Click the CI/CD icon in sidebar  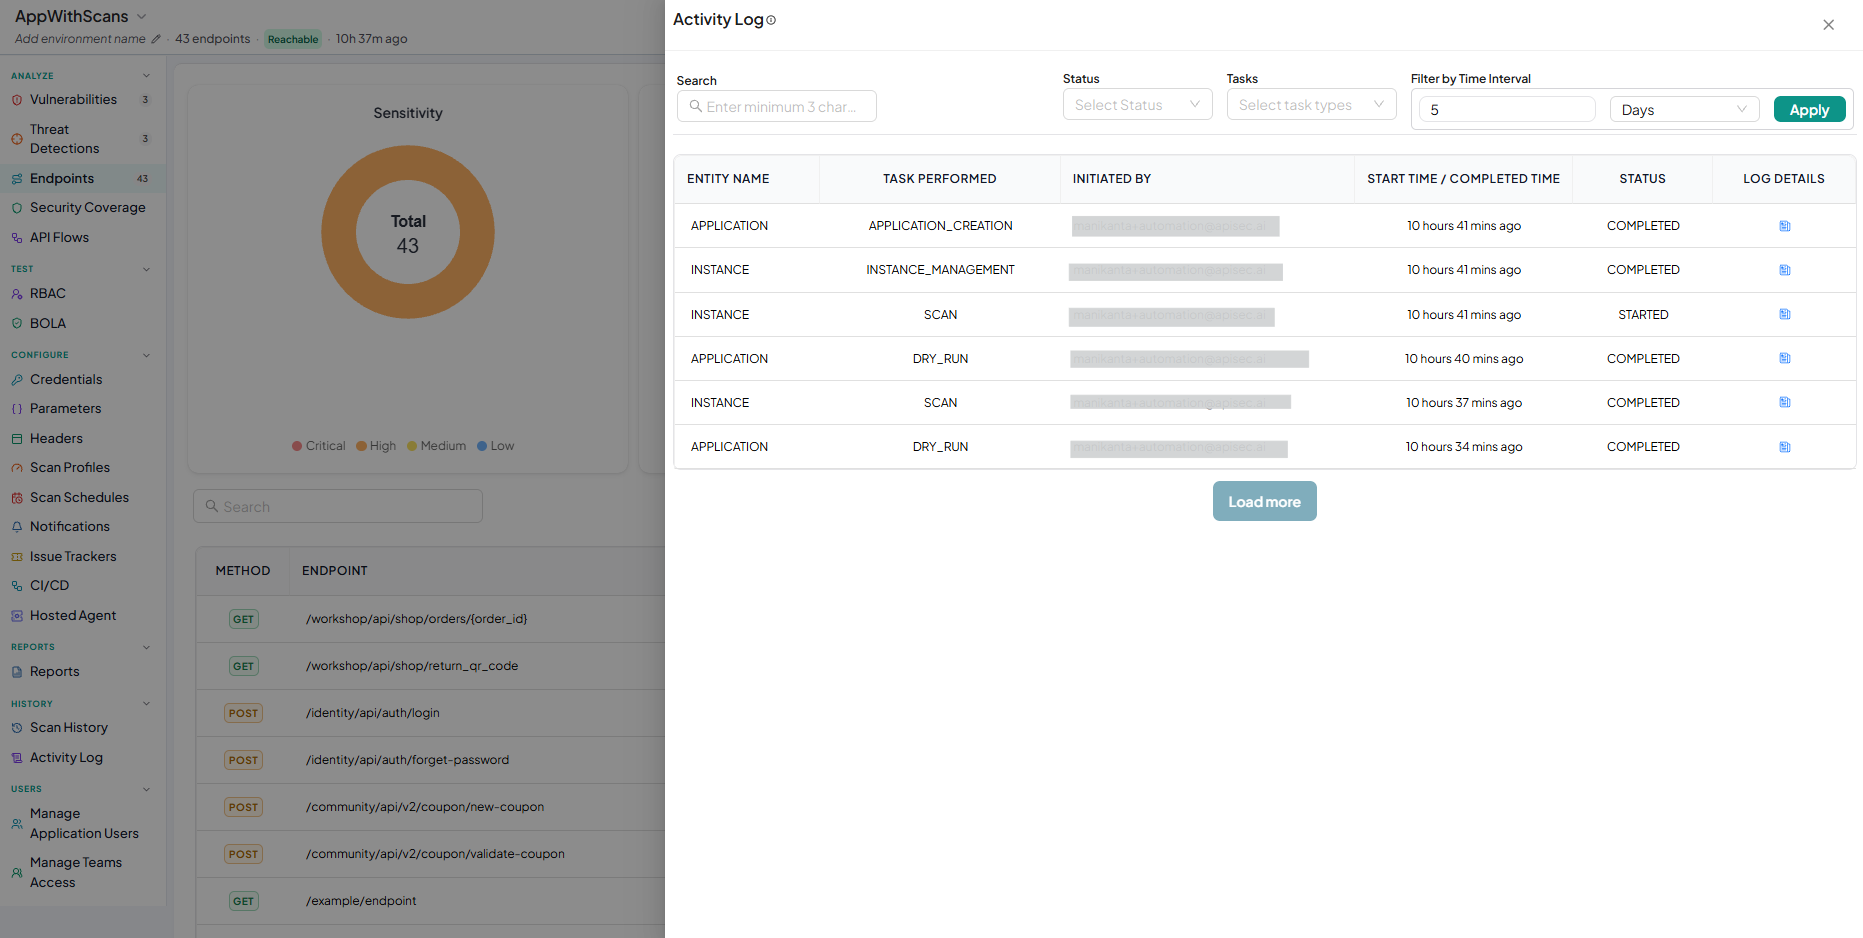[x=17, y=586]
